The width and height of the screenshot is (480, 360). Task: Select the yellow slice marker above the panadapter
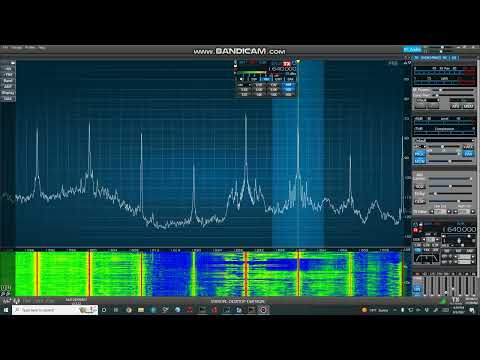298,62
